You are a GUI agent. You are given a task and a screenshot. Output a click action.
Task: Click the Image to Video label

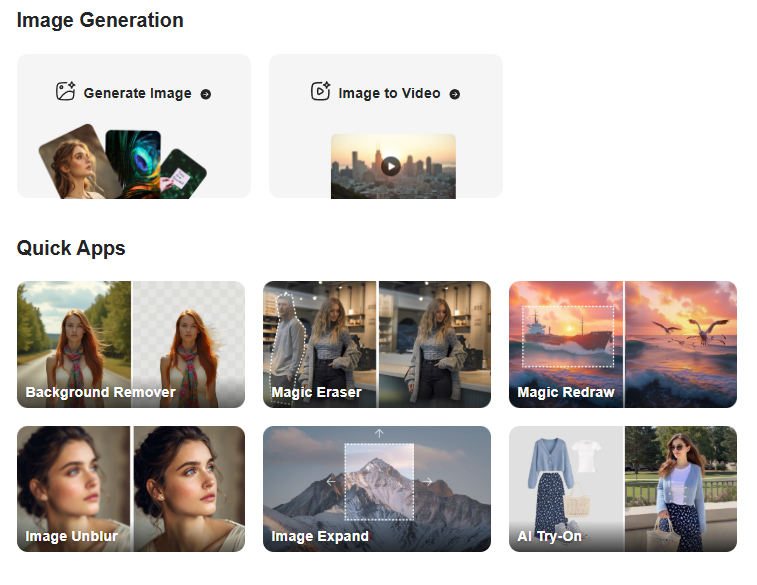click(x=389, y=94)
